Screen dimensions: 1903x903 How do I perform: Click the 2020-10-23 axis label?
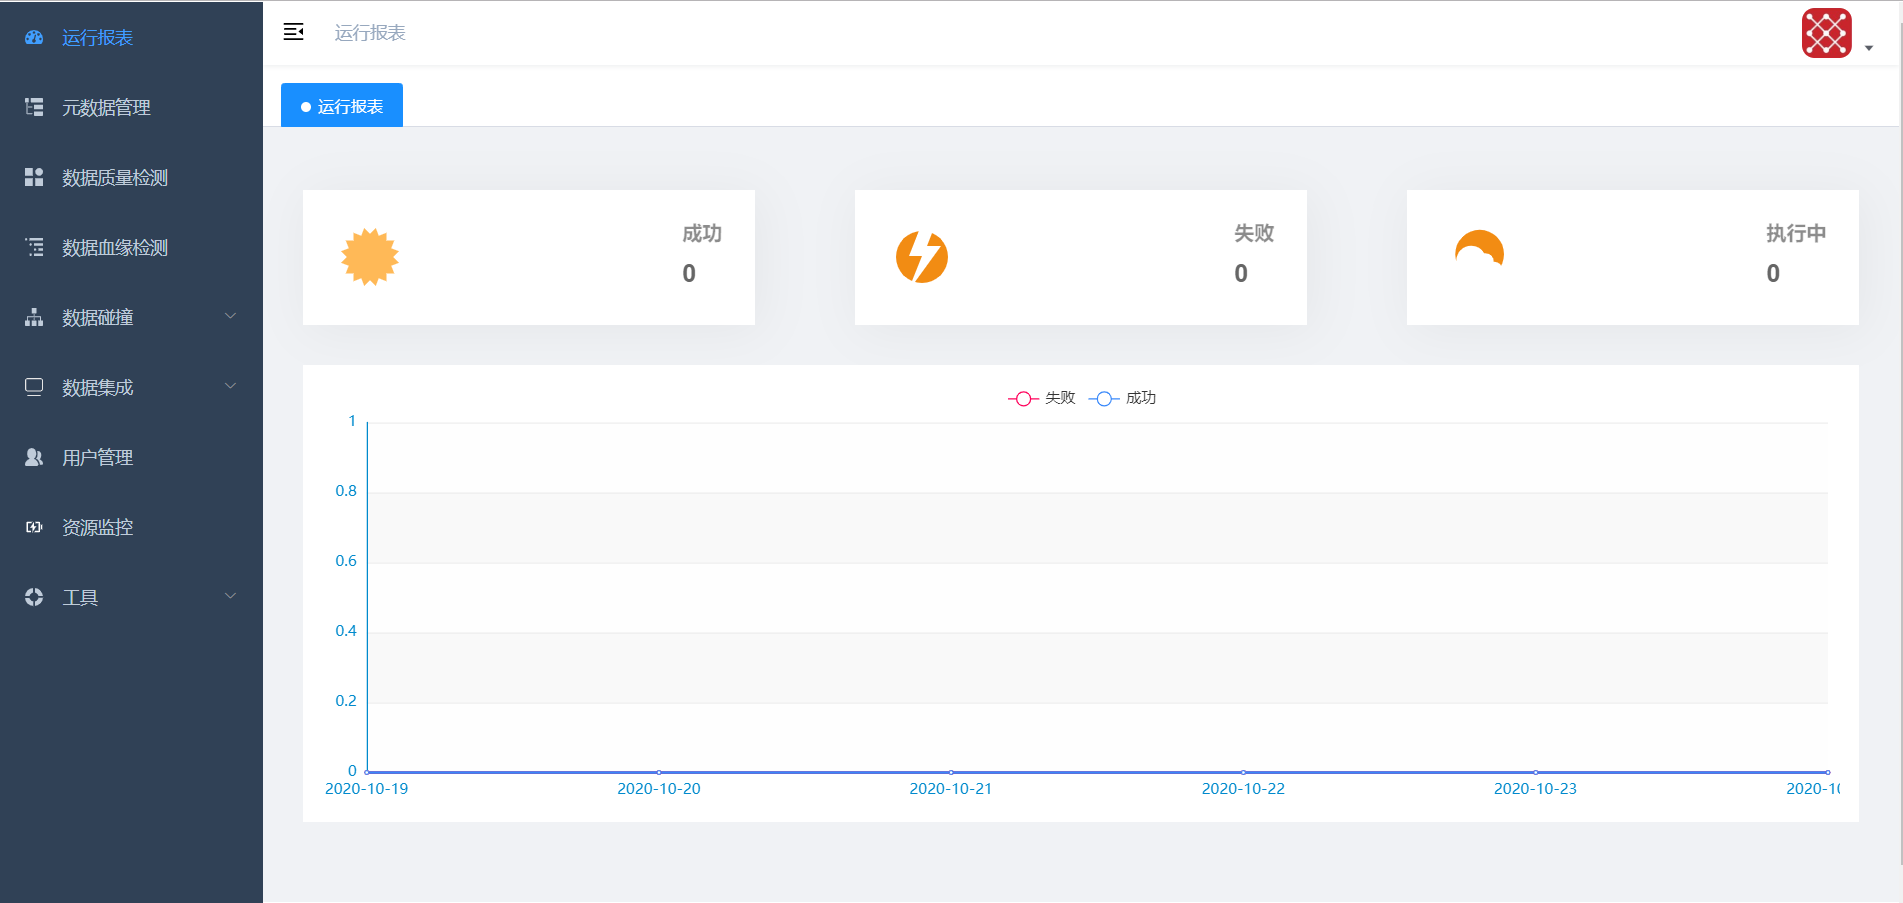pos(1535,789)
